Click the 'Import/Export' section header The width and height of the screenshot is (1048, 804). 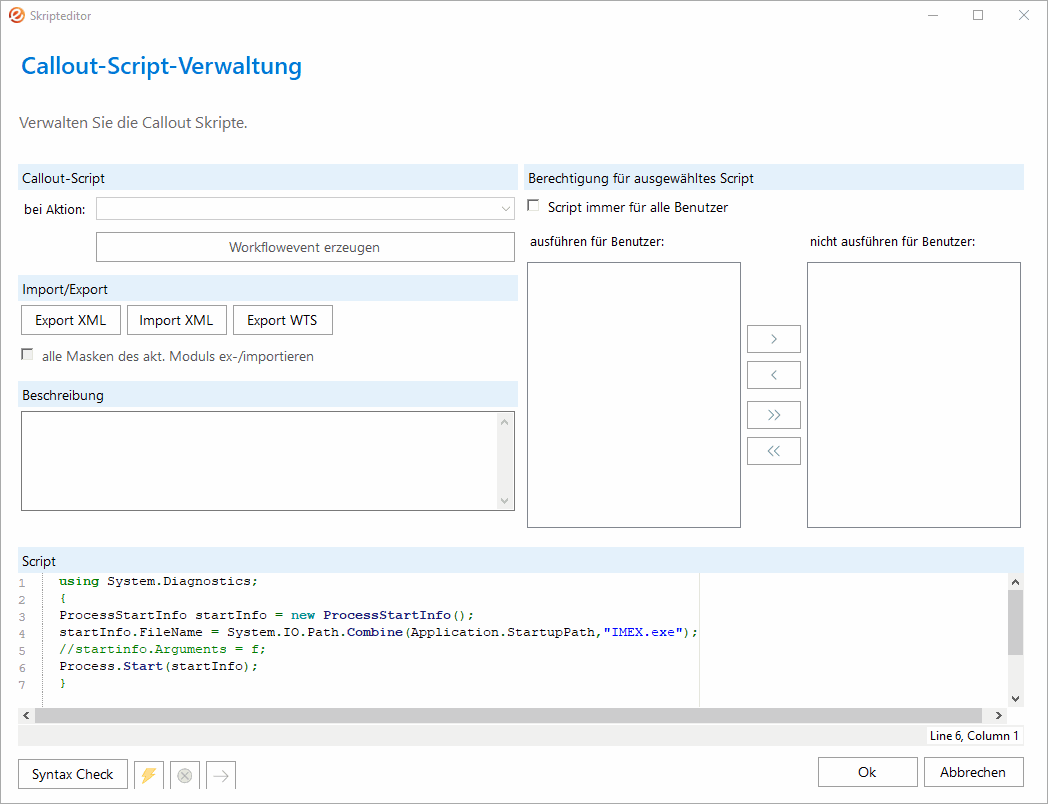pyautogui.click(x=268, y=289)
